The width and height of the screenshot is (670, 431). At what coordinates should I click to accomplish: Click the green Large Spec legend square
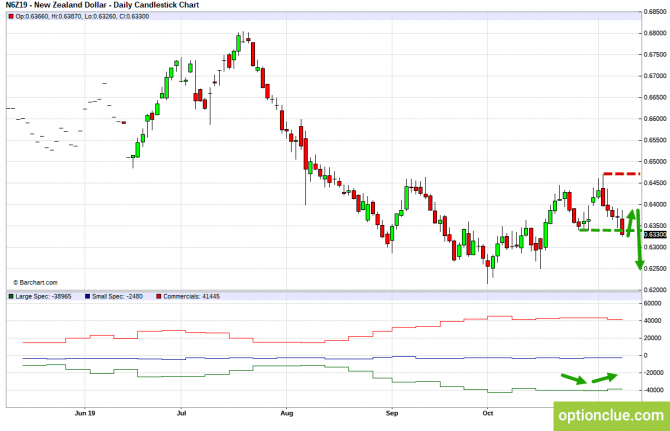11,296
